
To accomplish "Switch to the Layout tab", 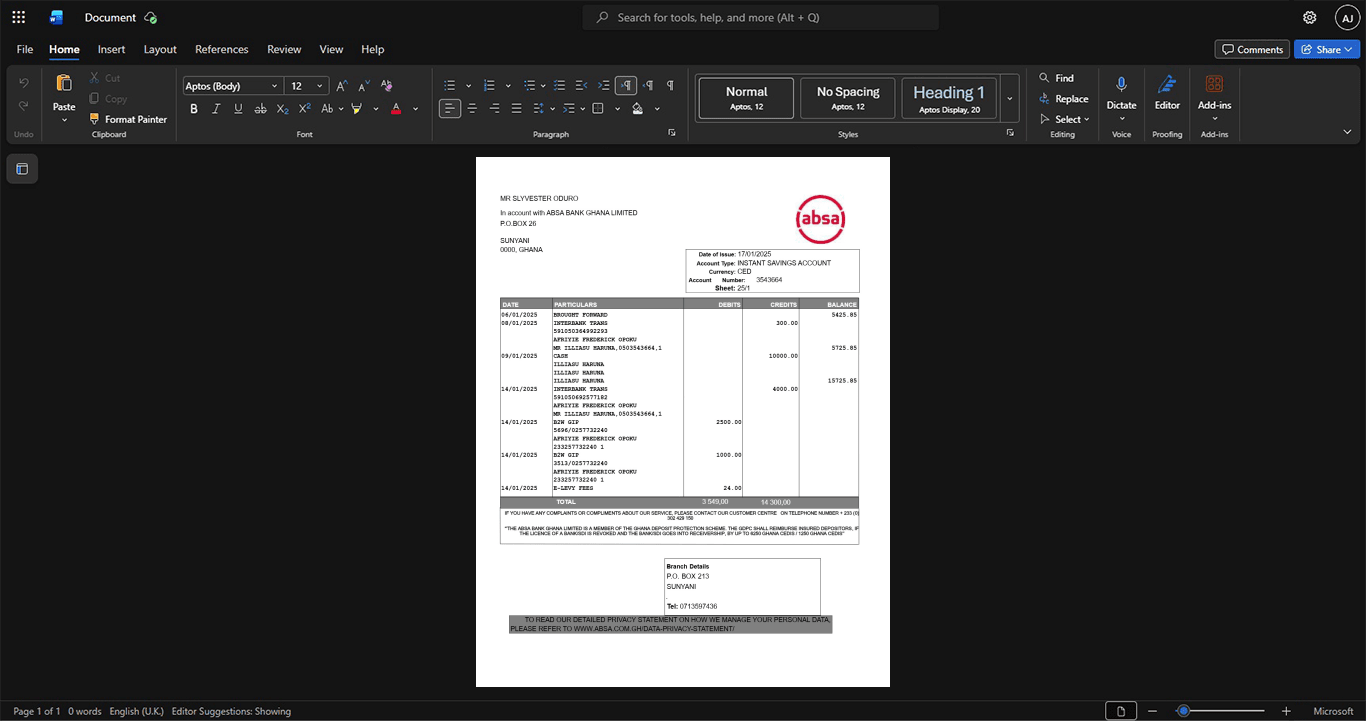I will pos(160,49).
